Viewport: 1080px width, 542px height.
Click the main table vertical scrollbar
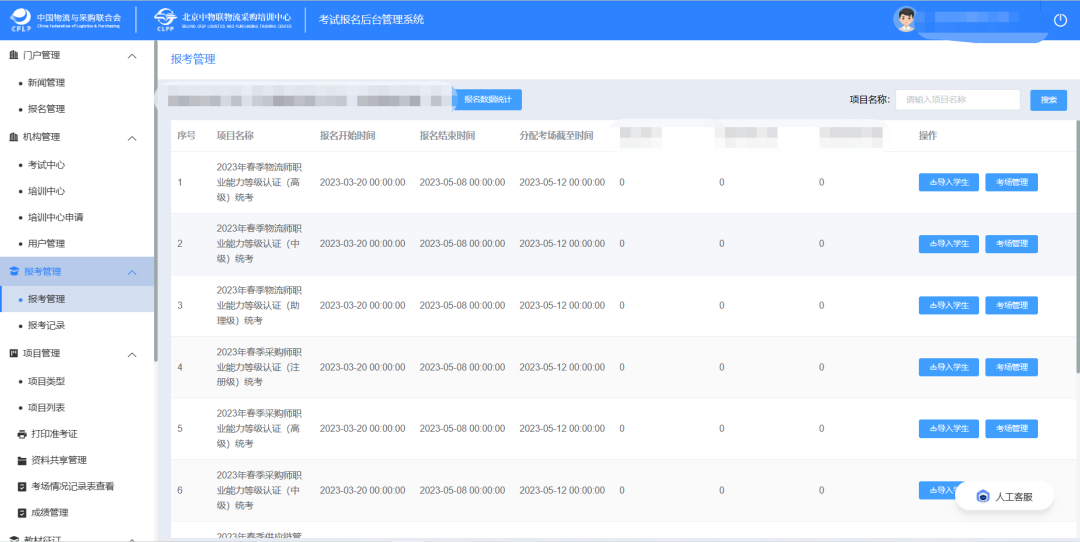1077,248
